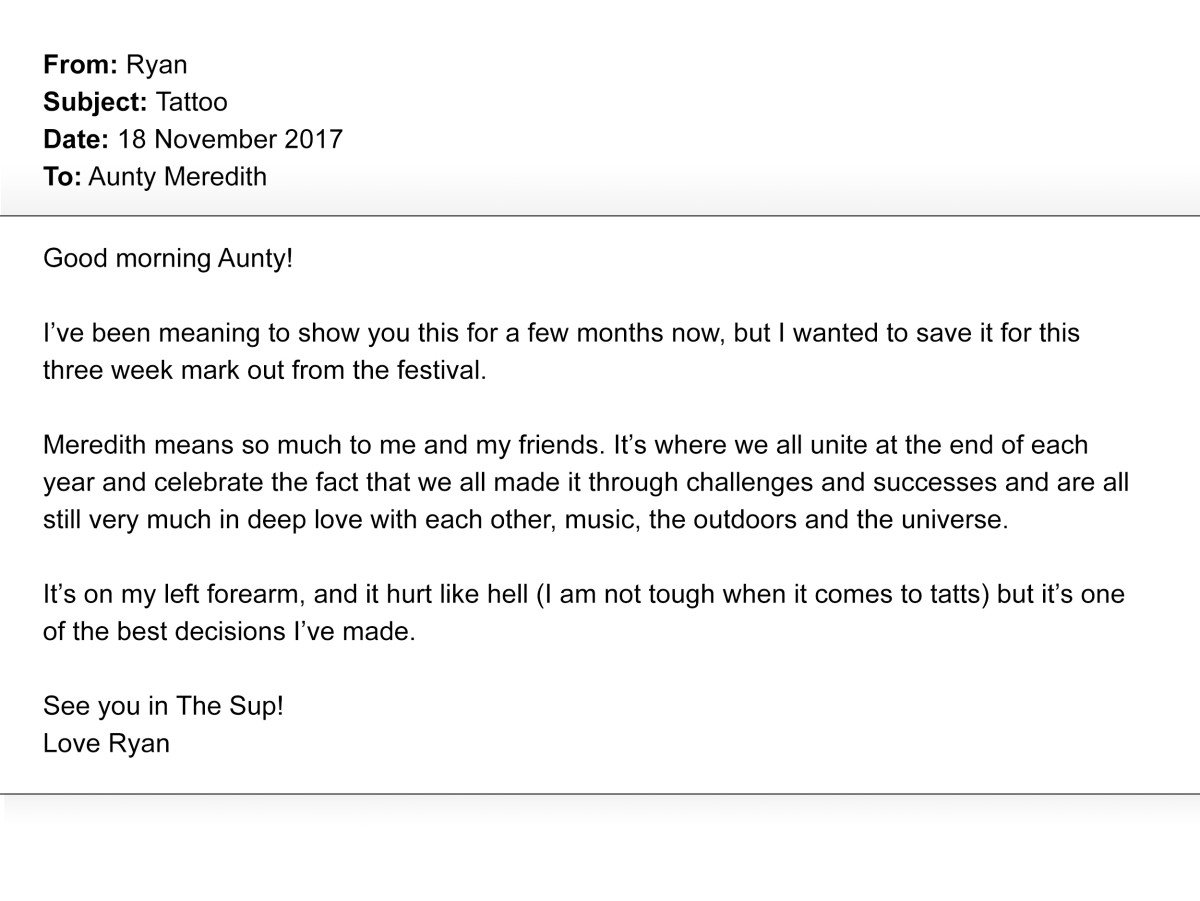Click the date 18 November 2017
The image size is (1200, 901).
click(x=230, y=139)
